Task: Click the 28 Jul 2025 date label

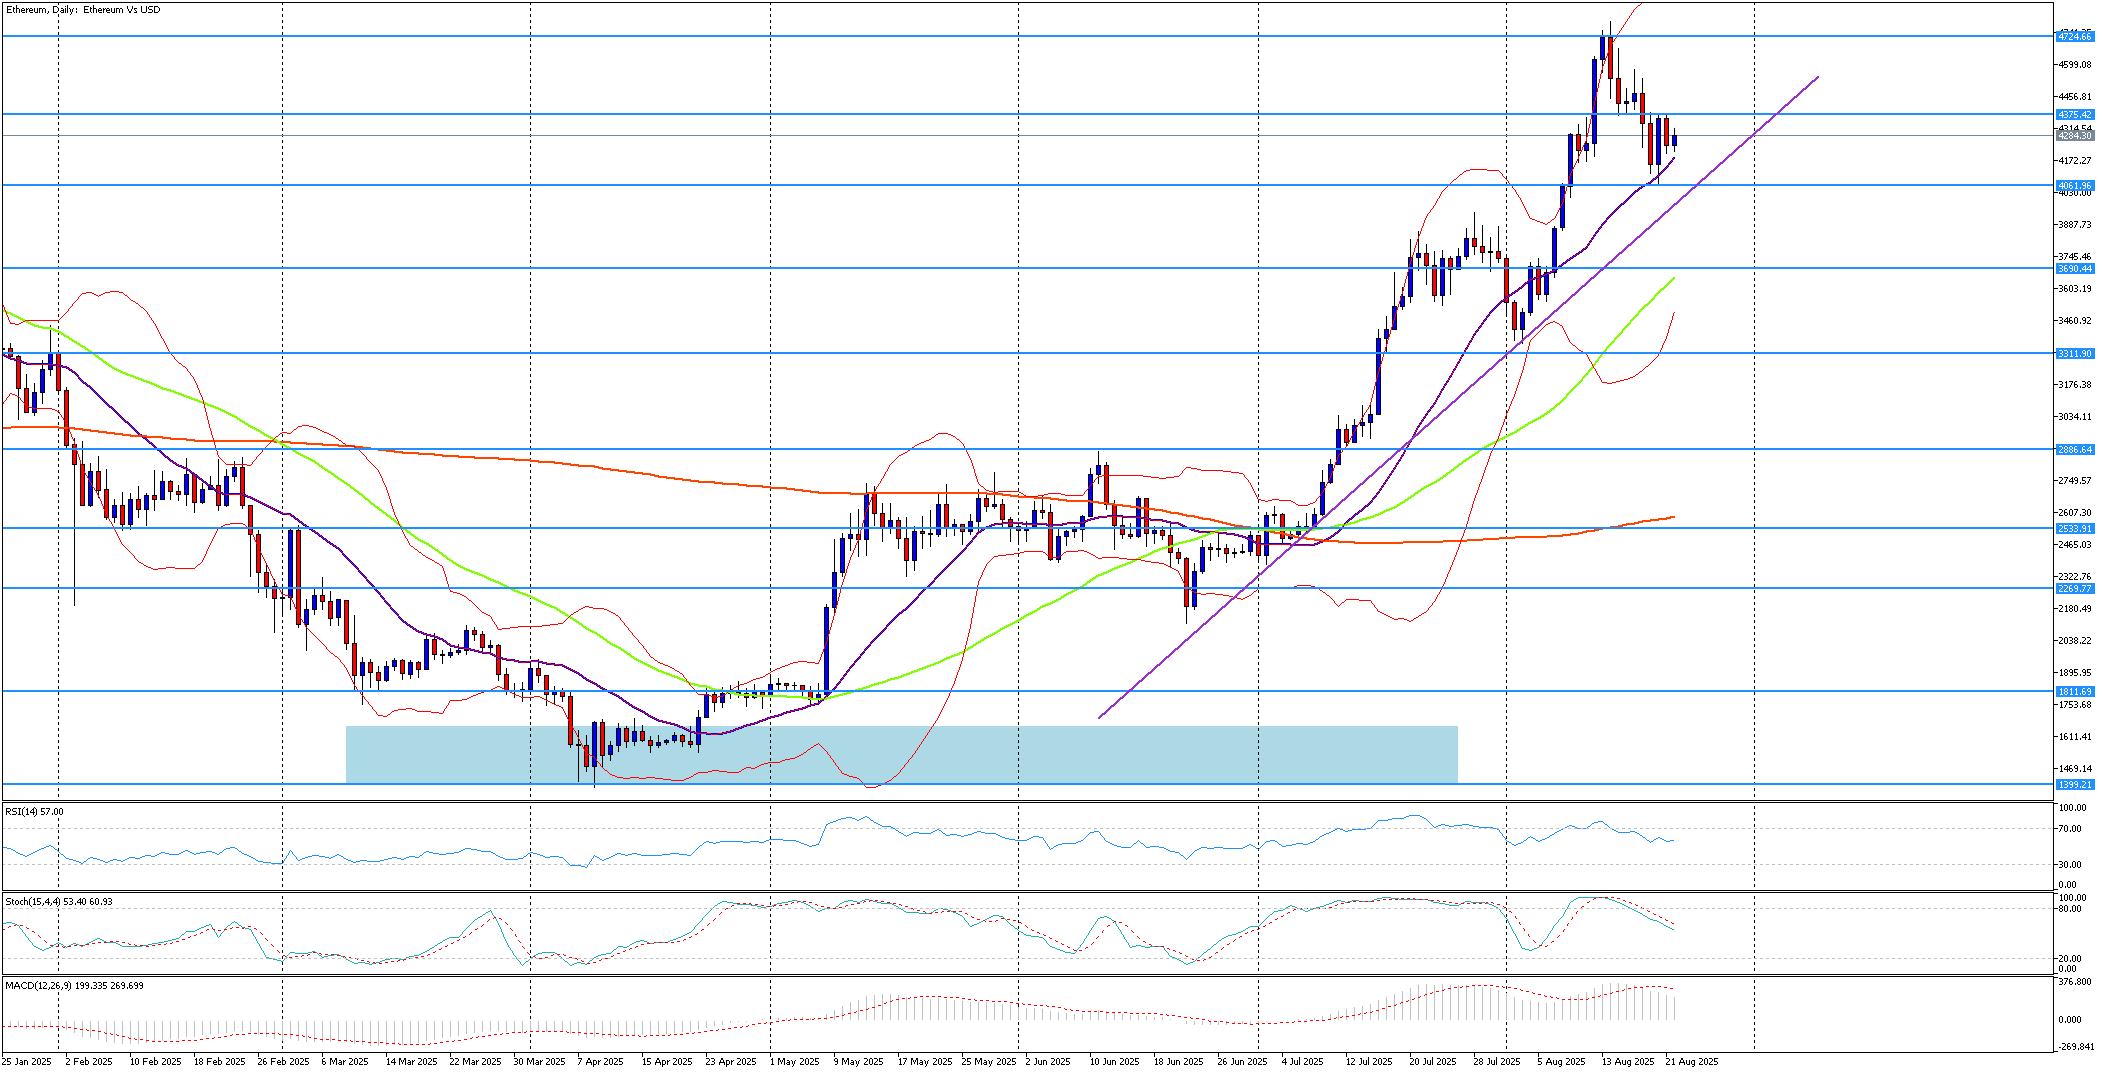Action: [1497, 1062]
